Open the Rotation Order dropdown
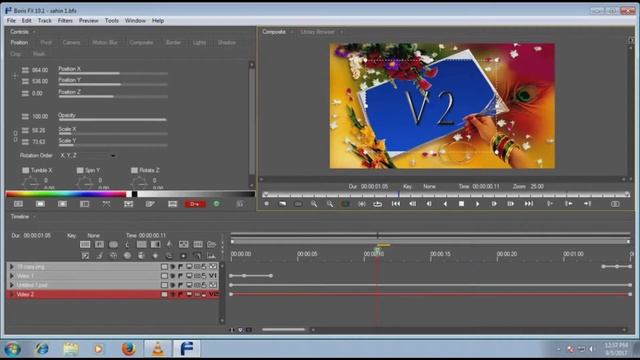This screenshot has height=360, width=640. 88,156
